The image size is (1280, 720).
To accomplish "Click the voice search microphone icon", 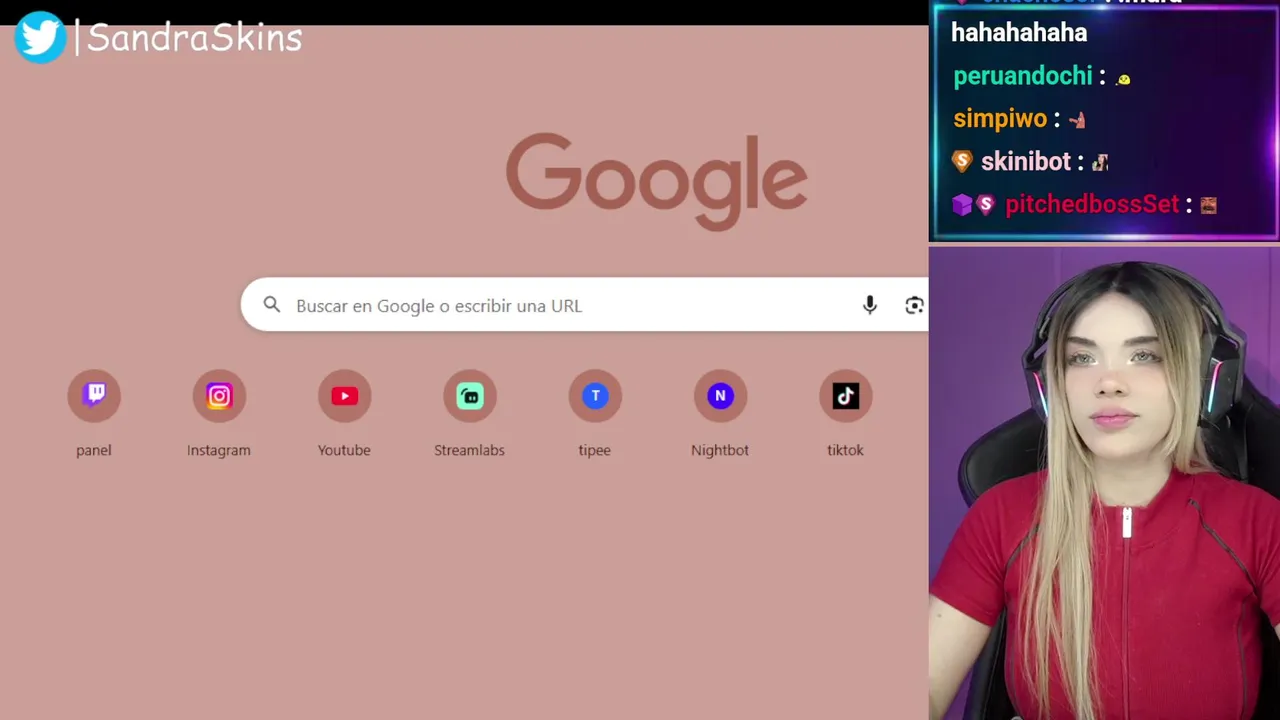I will (x=870, y=305).
